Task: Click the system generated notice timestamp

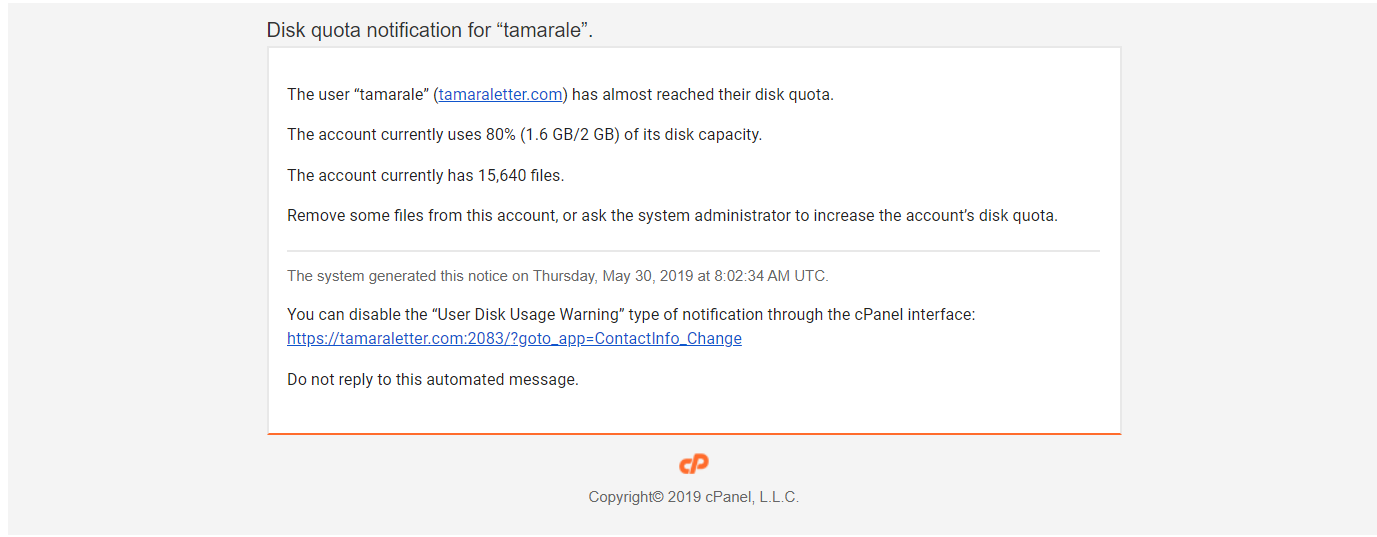Action: 558,276
